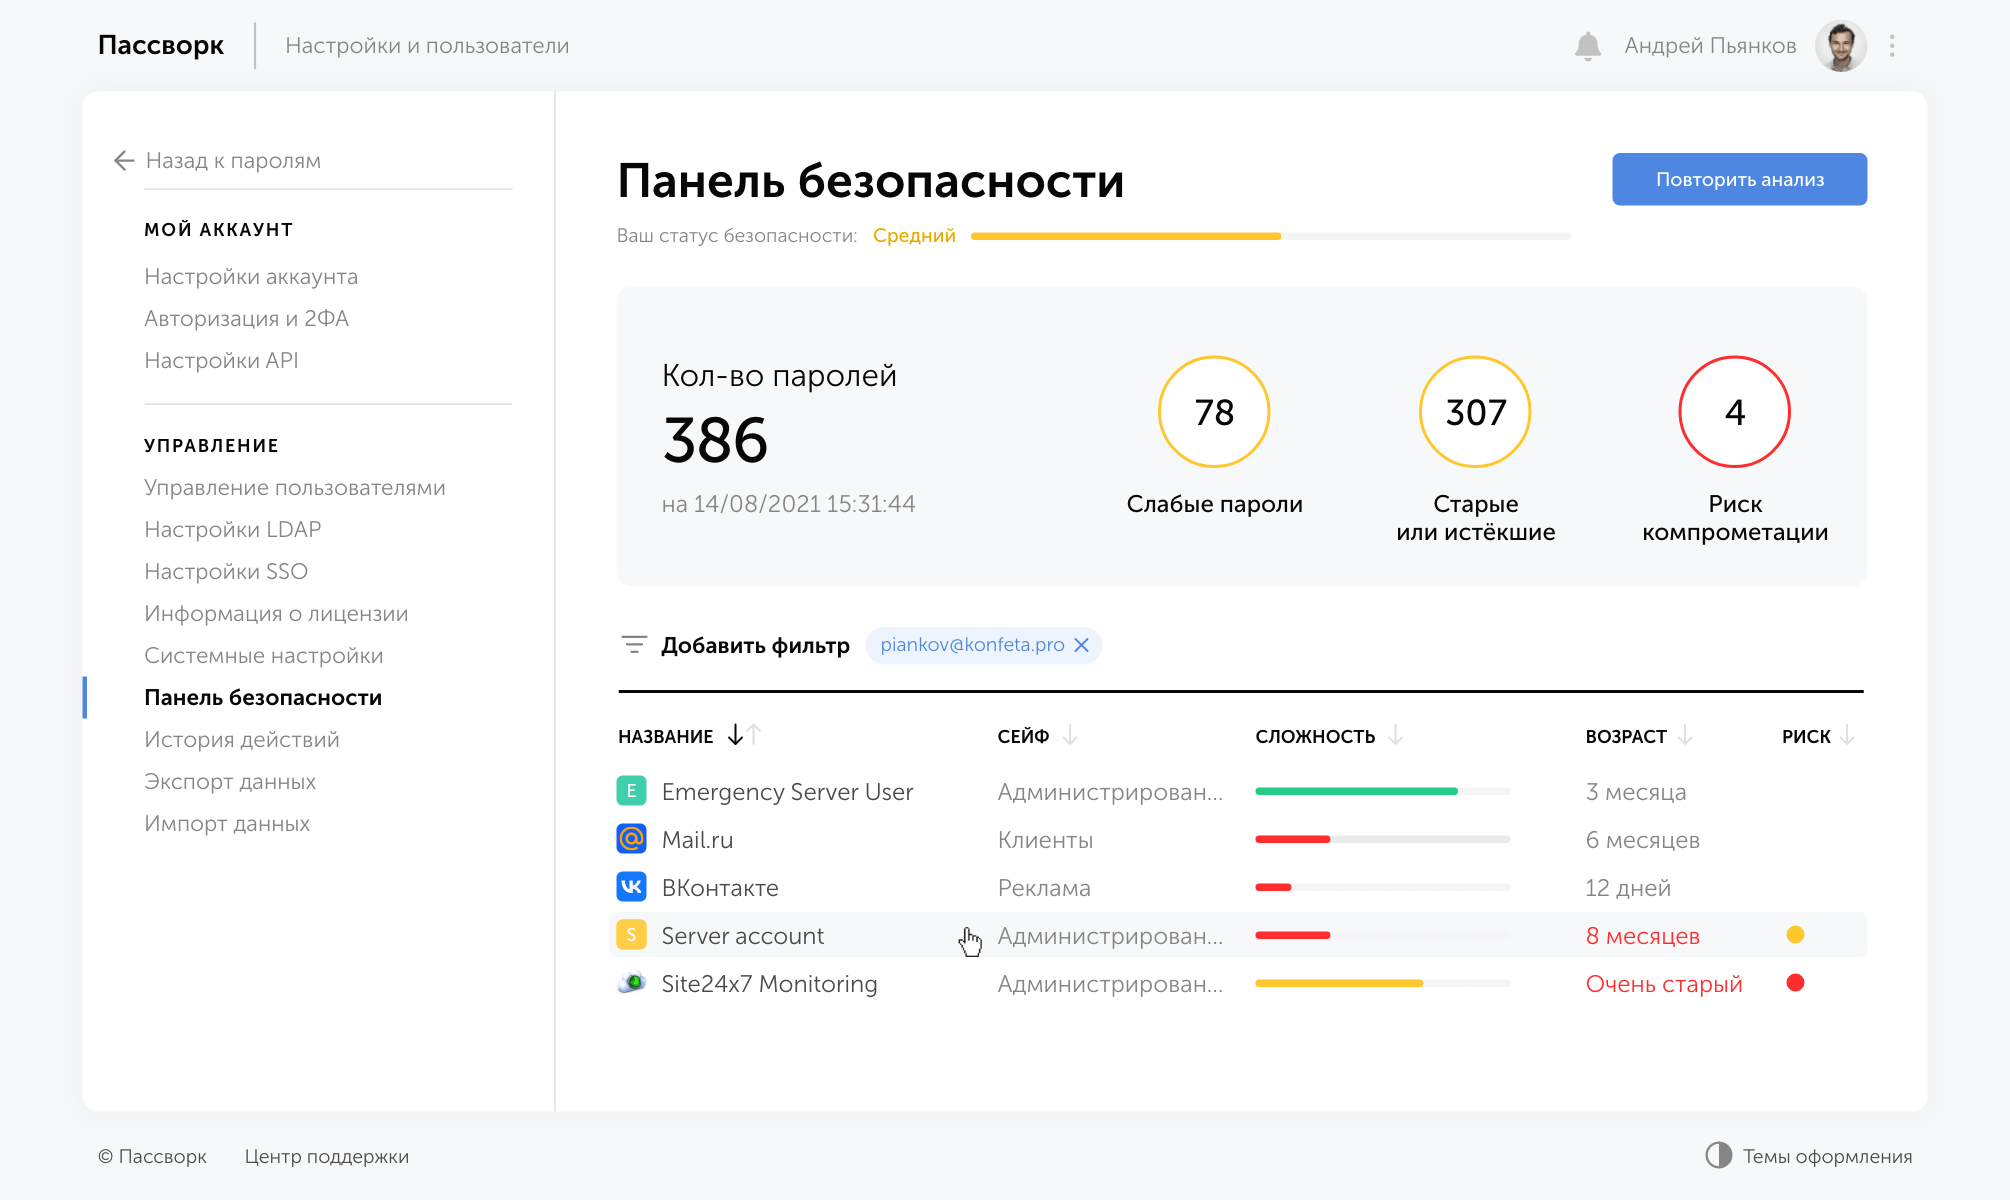The image size is (2010, 1200).
Task: Click the notifications bell icon
Action: [1587, 46]
